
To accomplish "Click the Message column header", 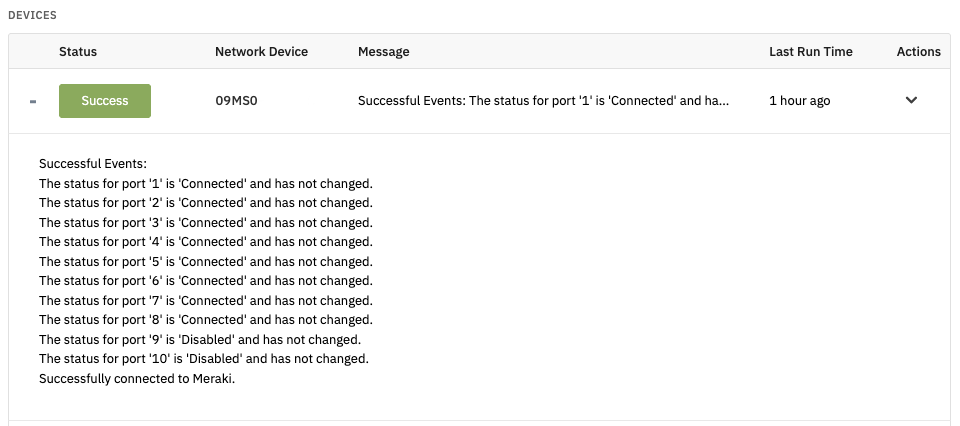I will click(x=384, y=51).
